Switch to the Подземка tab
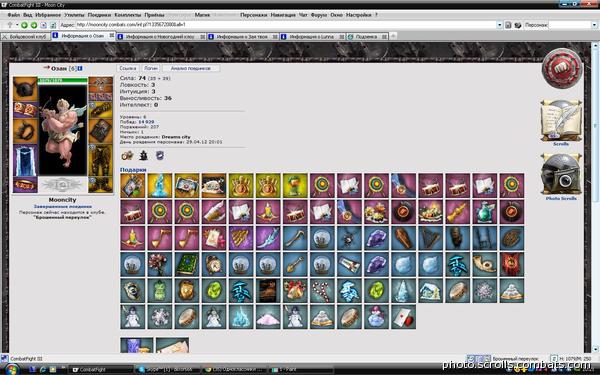Screen dimensions: 600x375 point(367,37)
